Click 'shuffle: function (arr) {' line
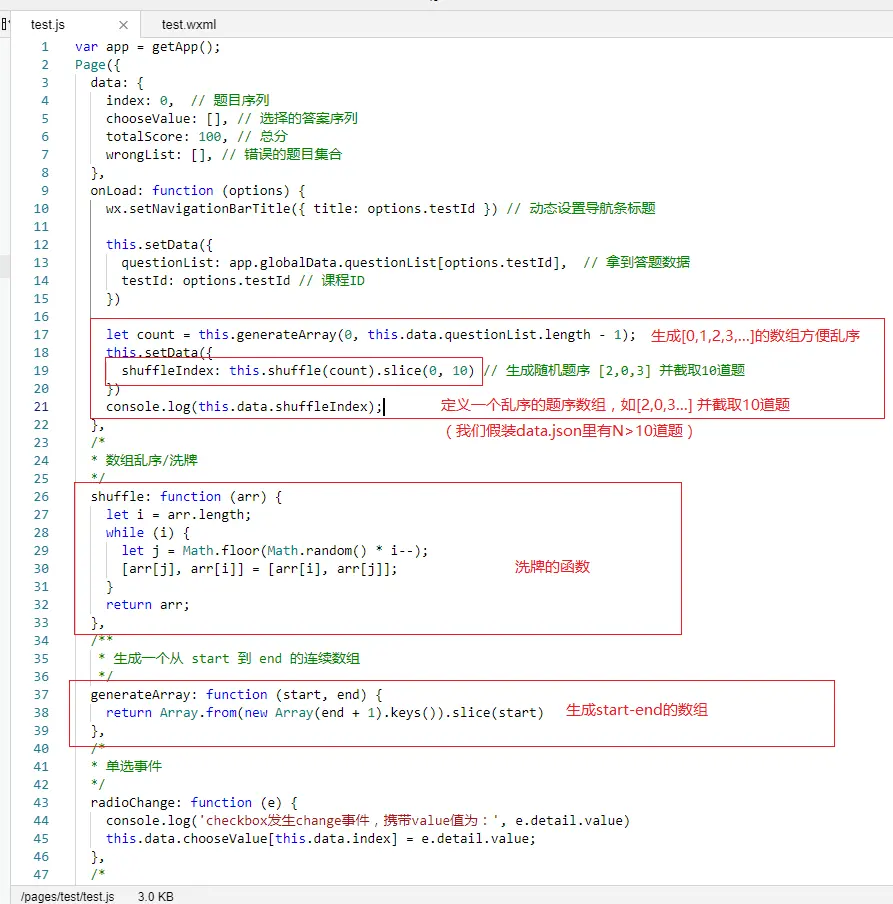Viewport: 893px width, 904px height. point(186,496)
